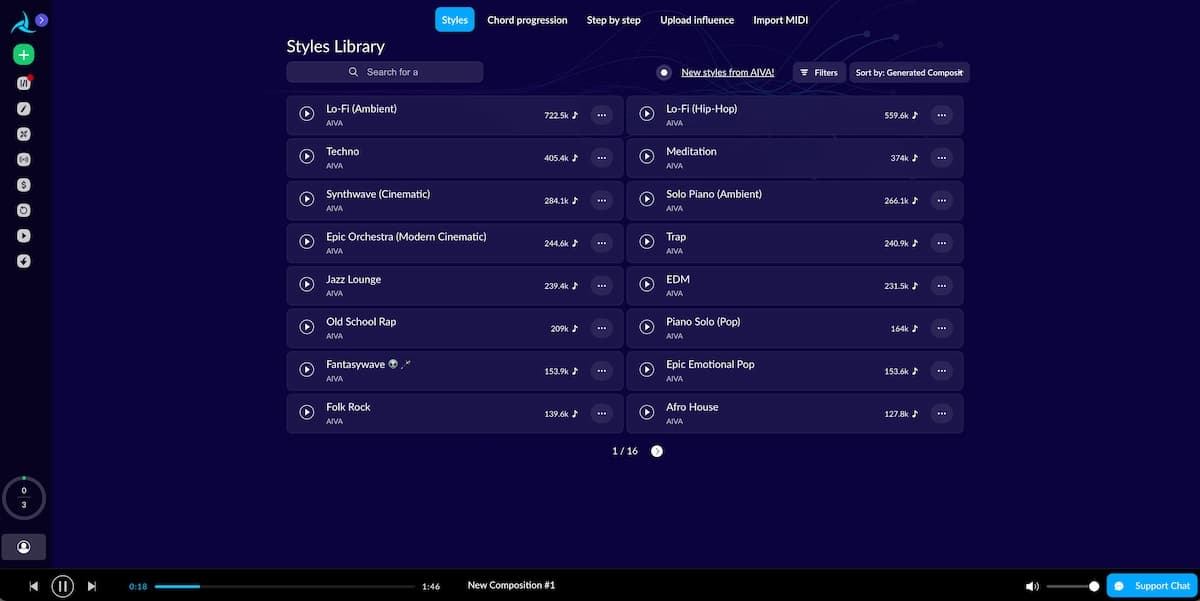Click the lightning bolt icon in sidebar
This screenshot has height=601, width=1200.
point(24,261)
